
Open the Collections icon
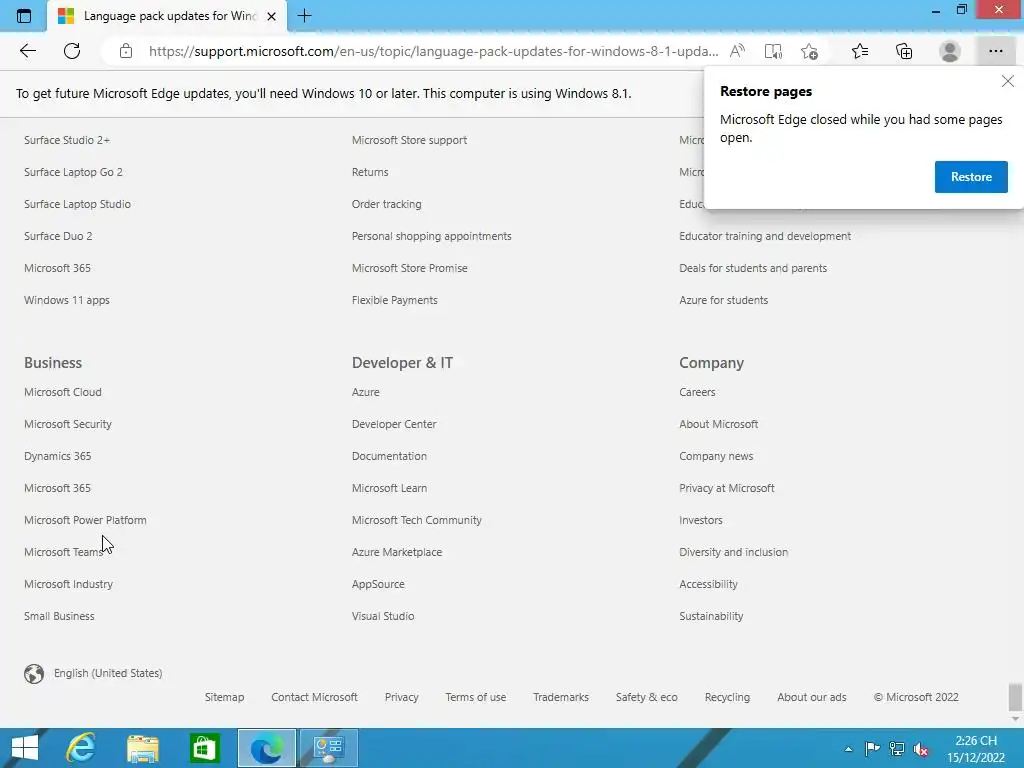point(904,51)
